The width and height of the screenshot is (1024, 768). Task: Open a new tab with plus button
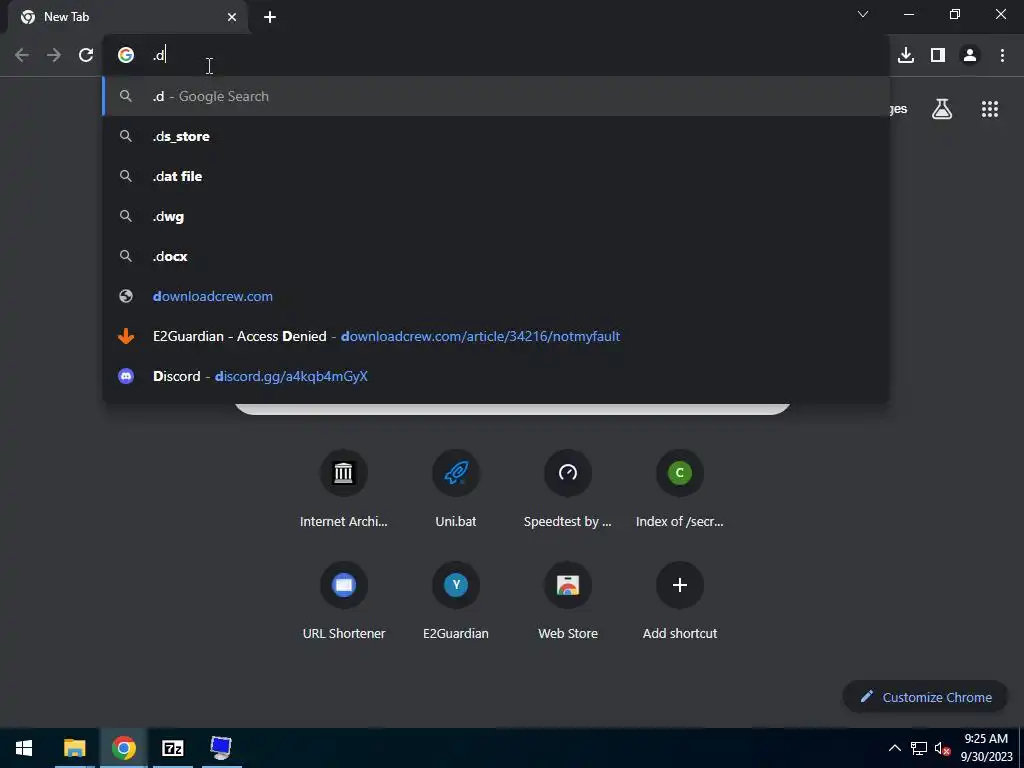[x=270, y=17]
